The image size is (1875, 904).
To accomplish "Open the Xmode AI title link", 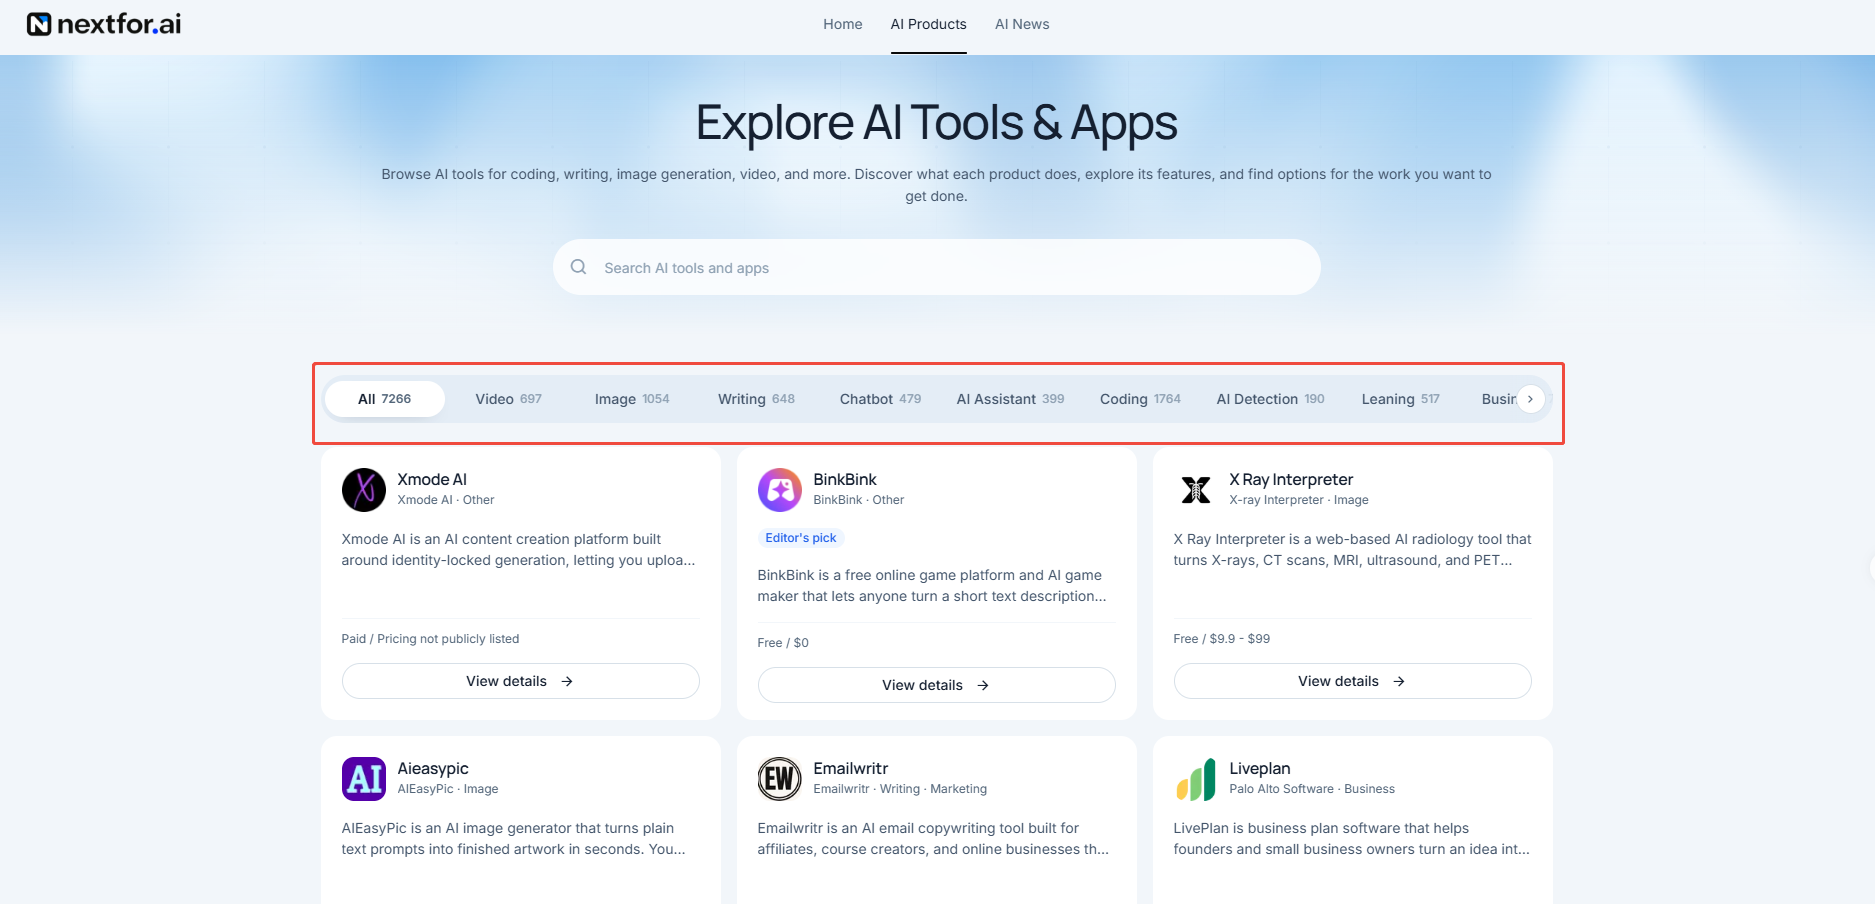I will [x=432, y=480].
